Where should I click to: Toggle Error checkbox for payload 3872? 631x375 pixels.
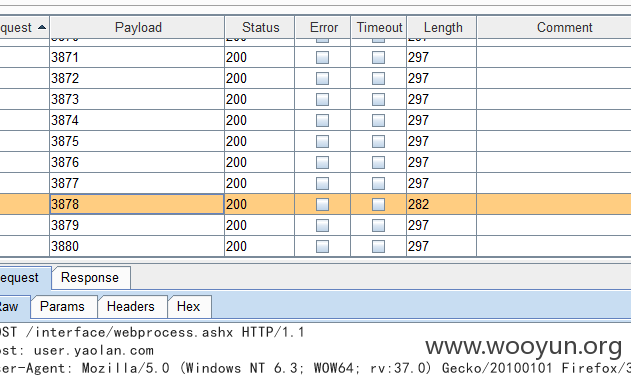(x=322, y=78)
